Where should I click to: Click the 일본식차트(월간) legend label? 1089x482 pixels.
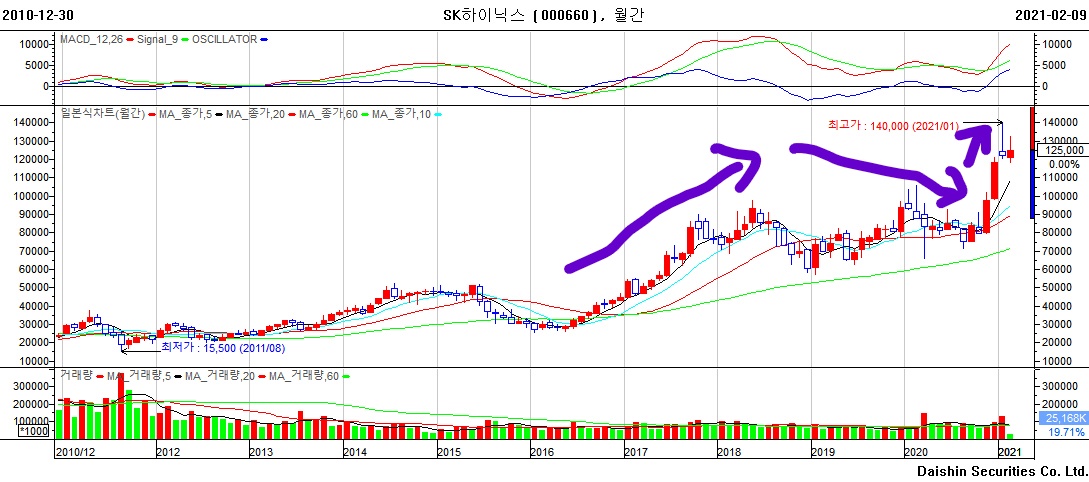101,115
